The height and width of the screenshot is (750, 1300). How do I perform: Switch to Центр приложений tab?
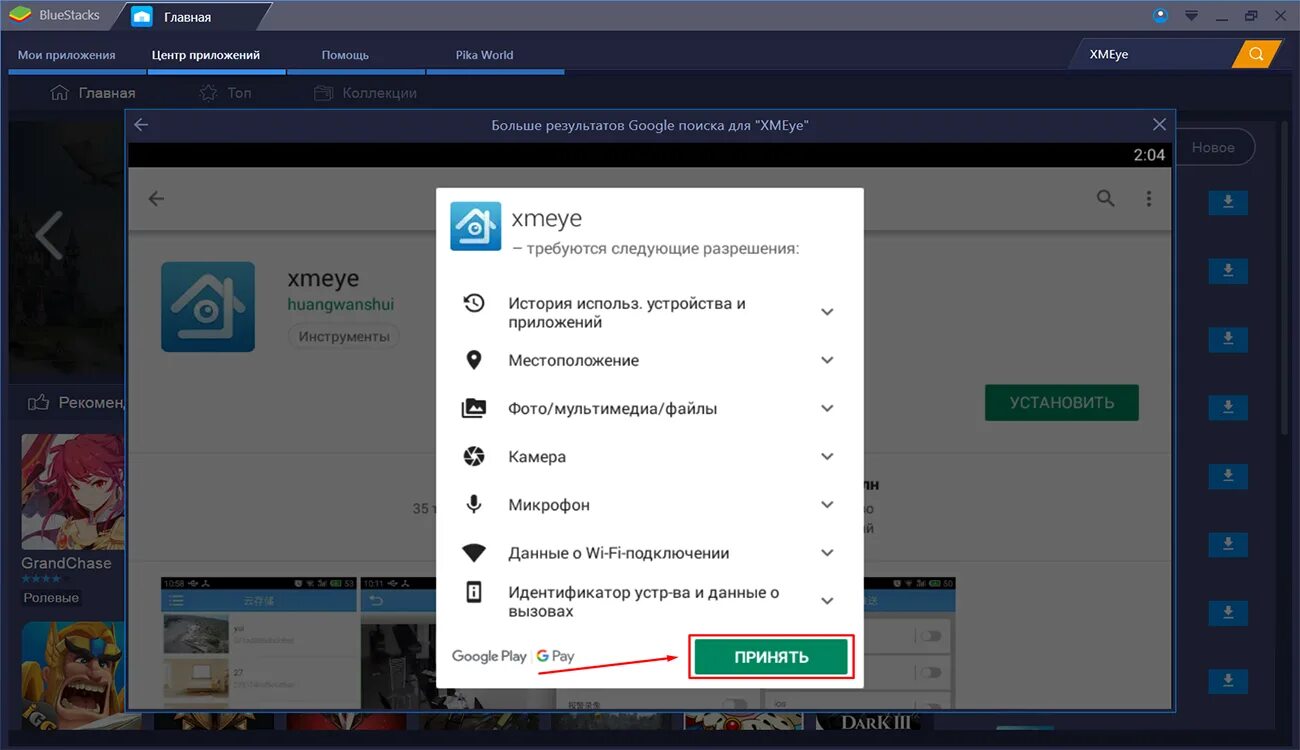point(206,55)
